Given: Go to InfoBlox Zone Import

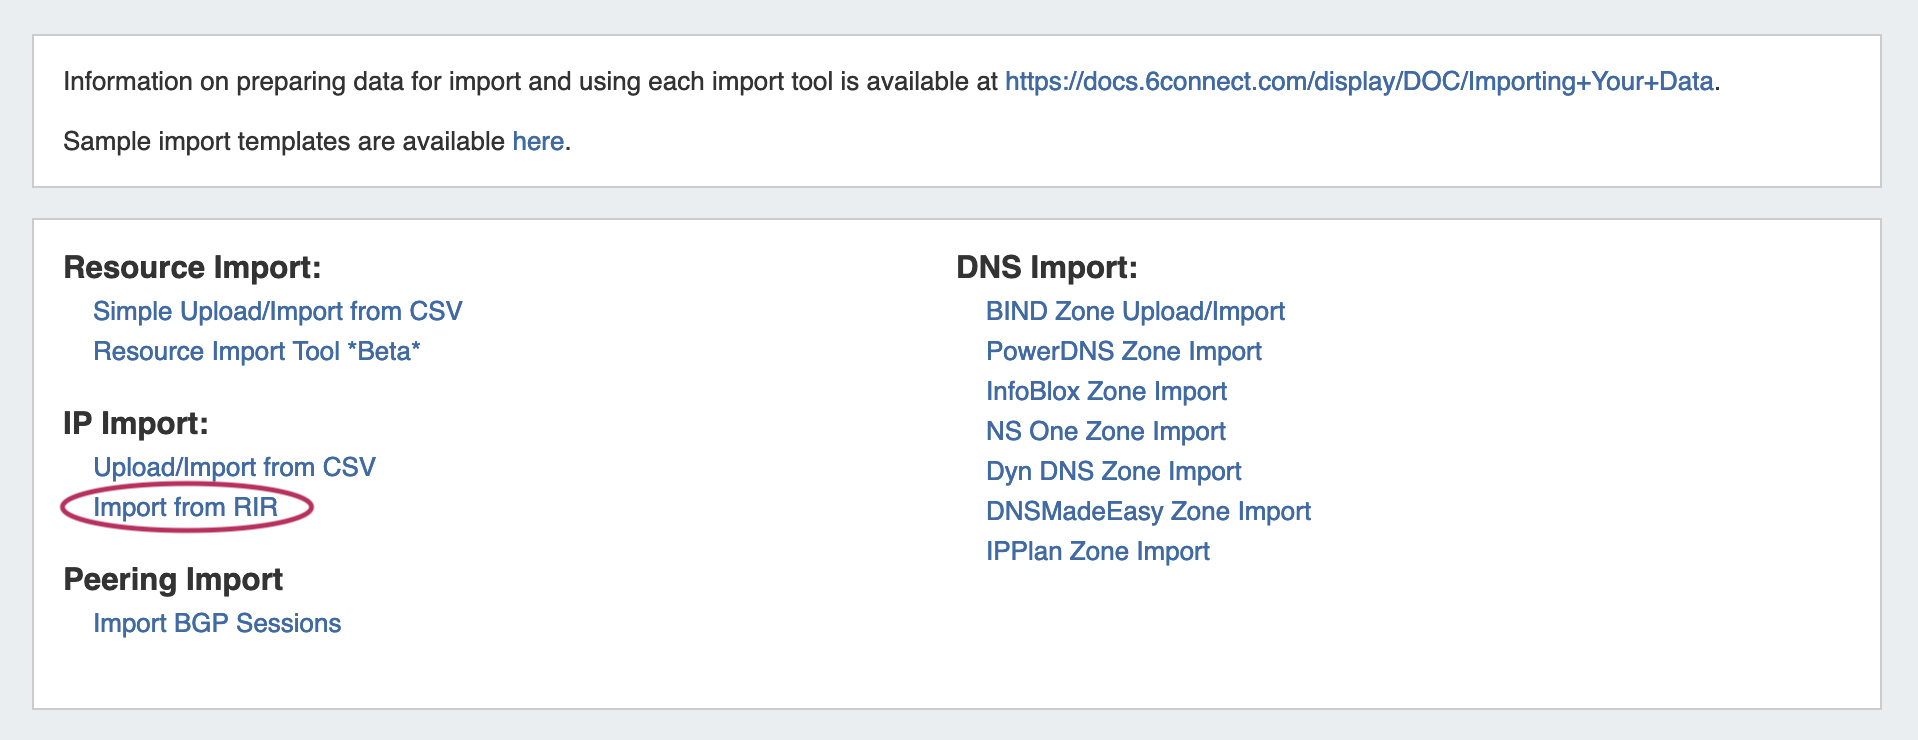Looking at the screenshot, I should [1106, 391].
